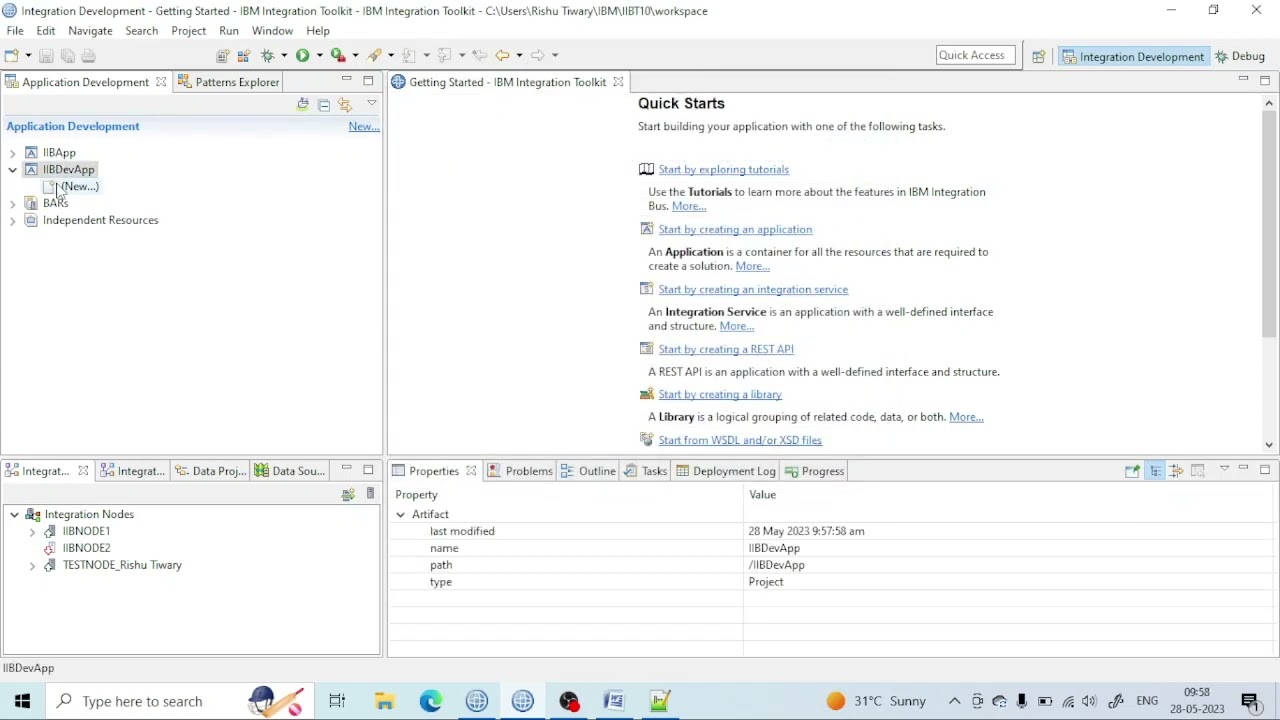The image size is (1280, 720).
Task: Switch to the Patterns Explorer tab
Action: coord(228,82)
